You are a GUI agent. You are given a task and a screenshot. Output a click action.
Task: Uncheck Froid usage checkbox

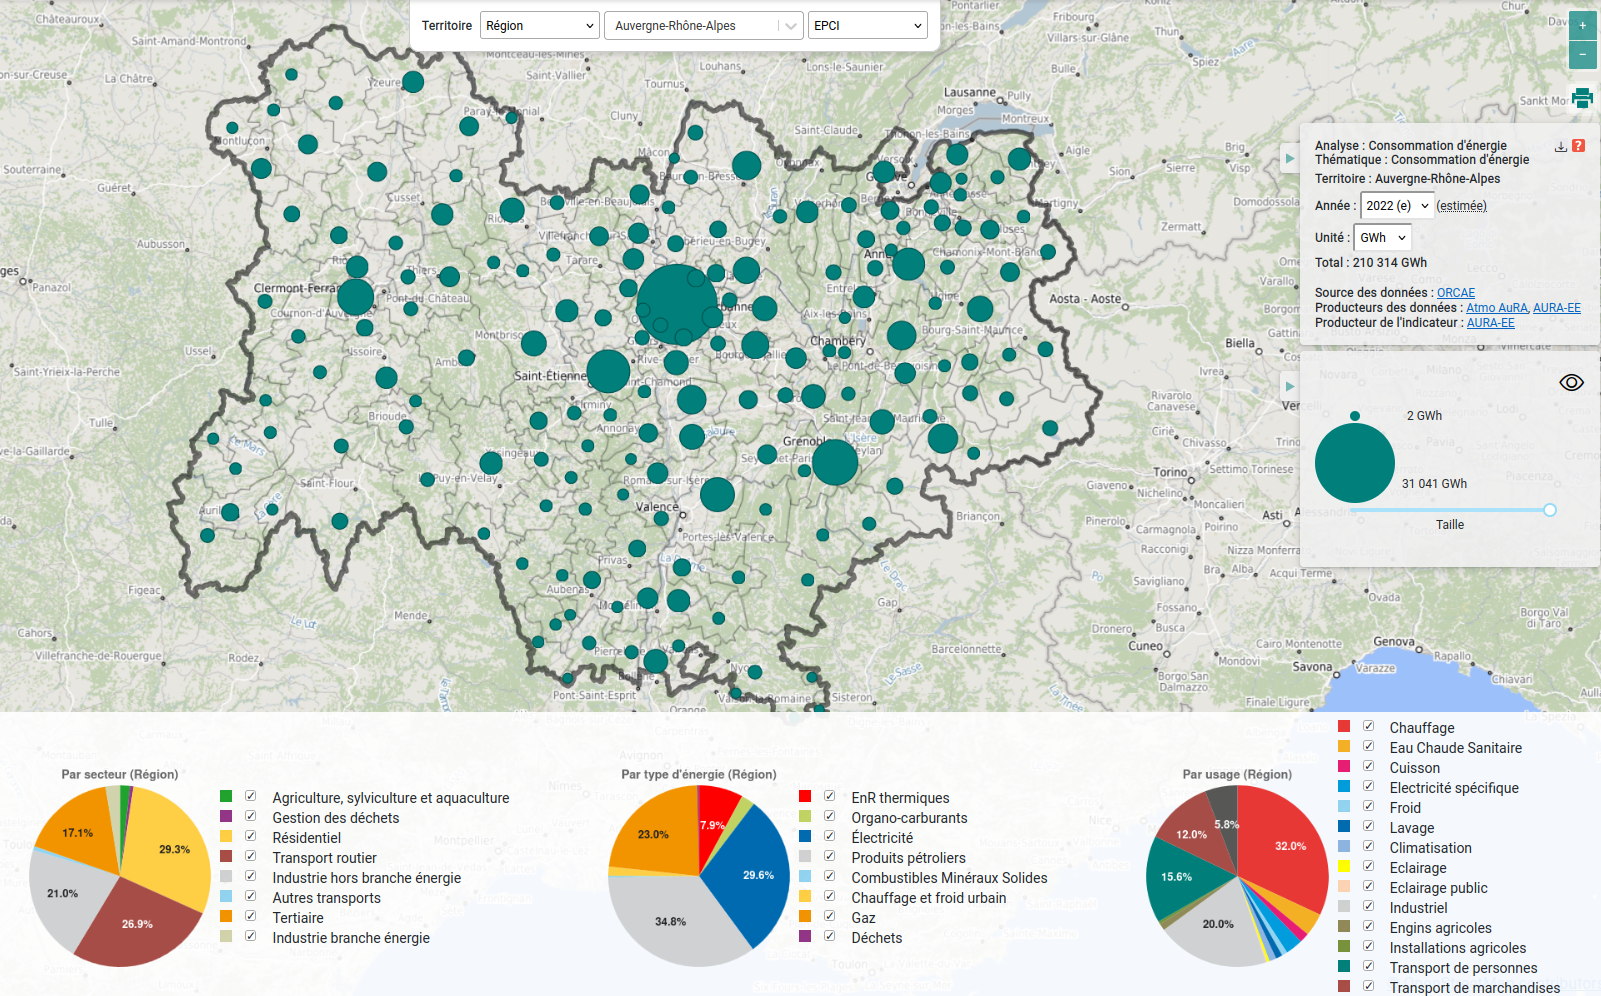[x=1368, y=806]
